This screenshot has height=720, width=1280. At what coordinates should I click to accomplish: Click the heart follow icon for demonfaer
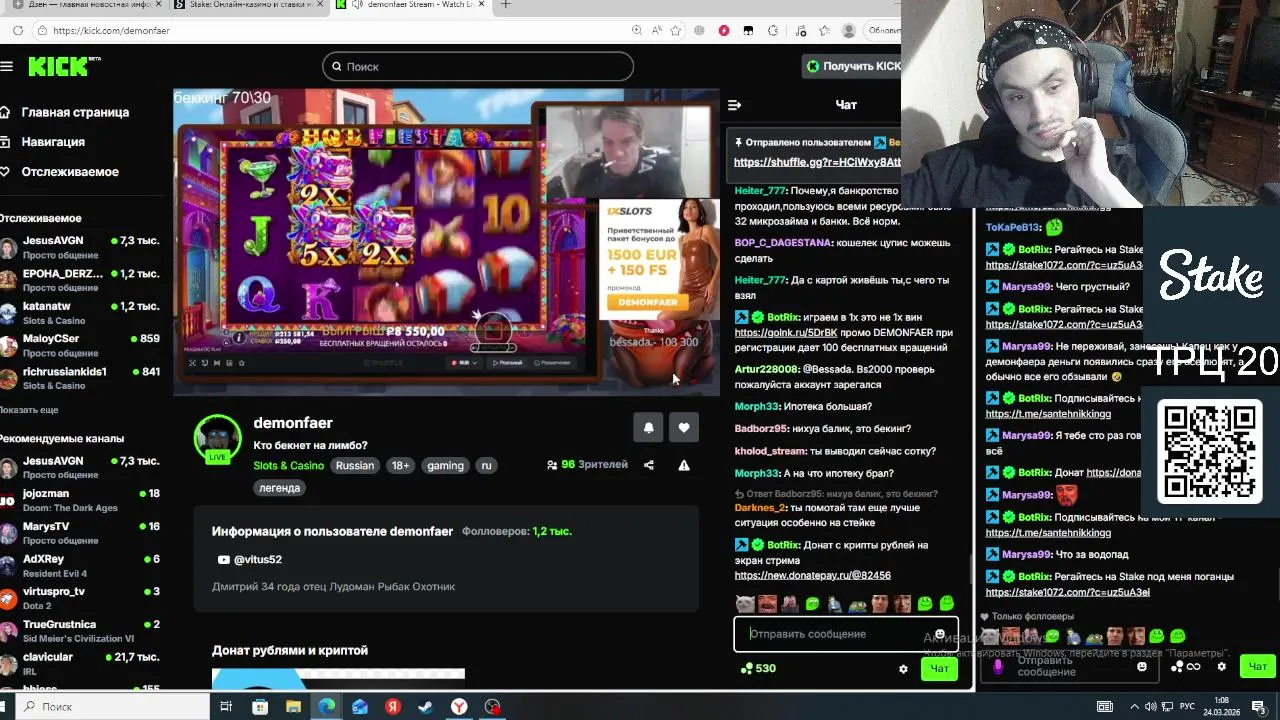(684, 427)
